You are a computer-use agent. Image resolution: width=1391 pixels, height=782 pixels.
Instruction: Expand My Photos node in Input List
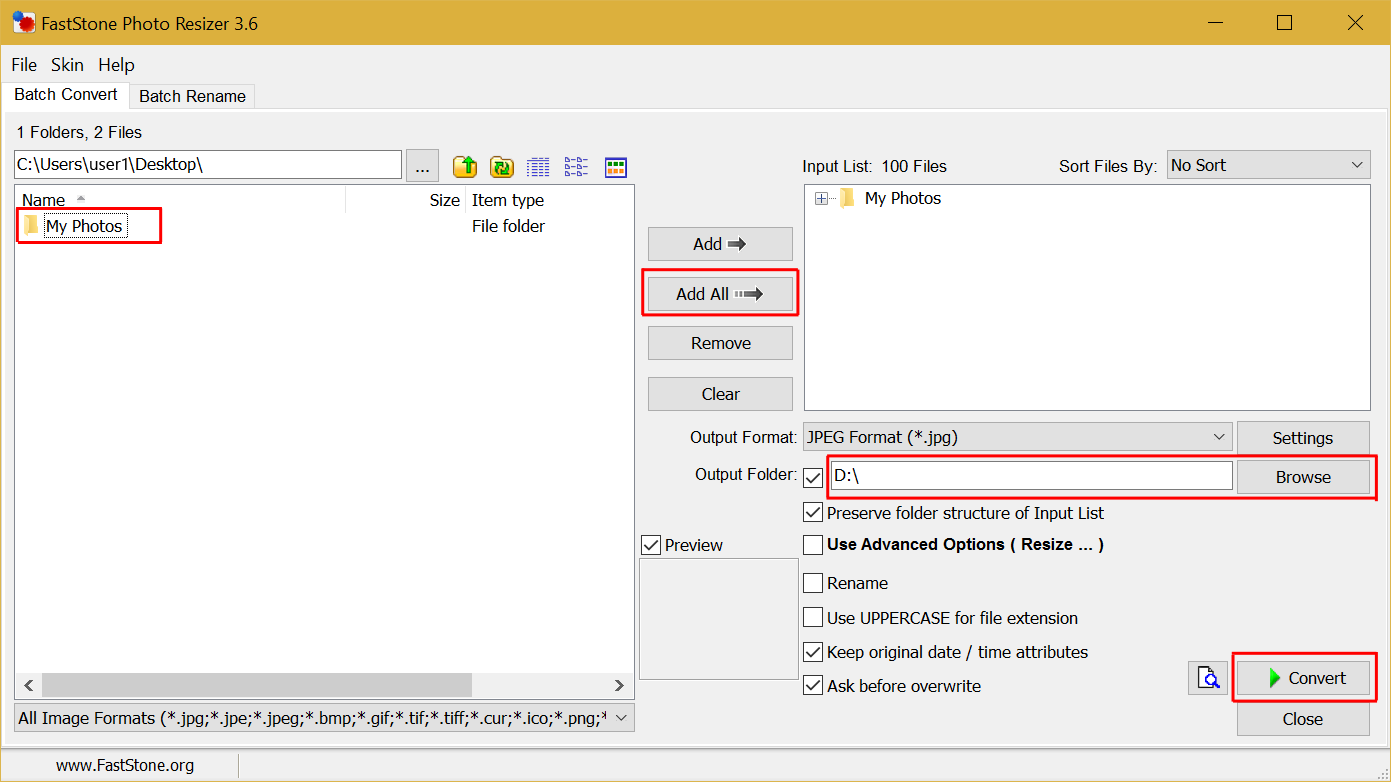(822, 198)
